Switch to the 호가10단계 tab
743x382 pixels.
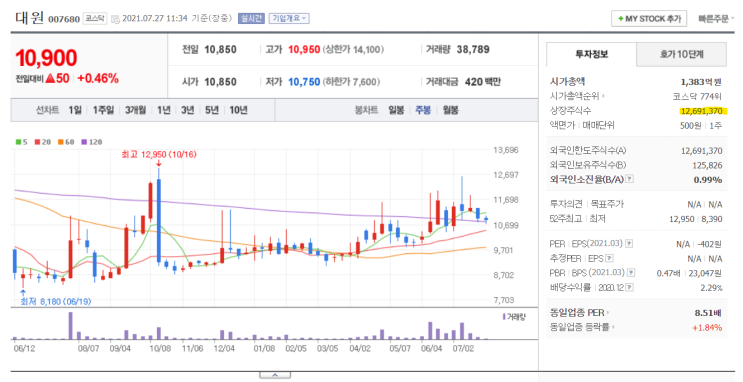pyautogui.click(x=681, y=55)
